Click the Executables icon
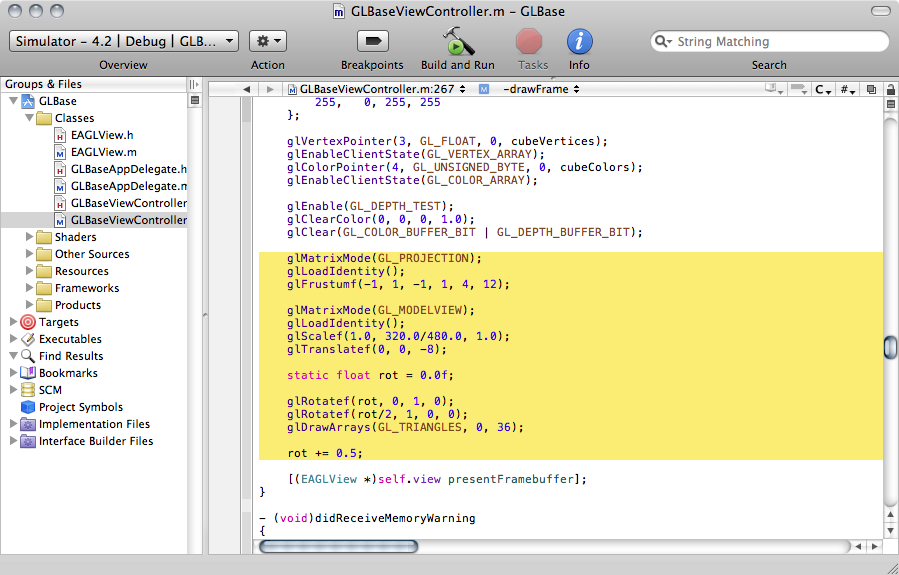This screenshot has height=575, width=899. click(28, 339)
